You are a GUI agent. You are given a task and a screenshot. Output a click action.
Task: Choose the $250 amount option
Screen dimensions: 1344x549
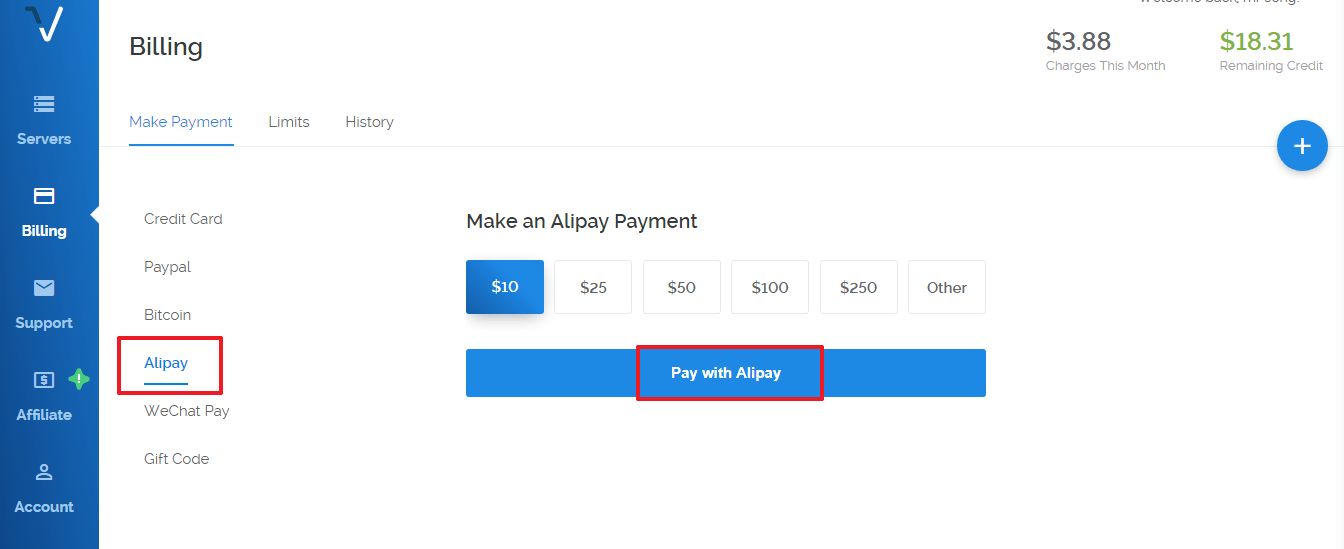click(858, 287)
